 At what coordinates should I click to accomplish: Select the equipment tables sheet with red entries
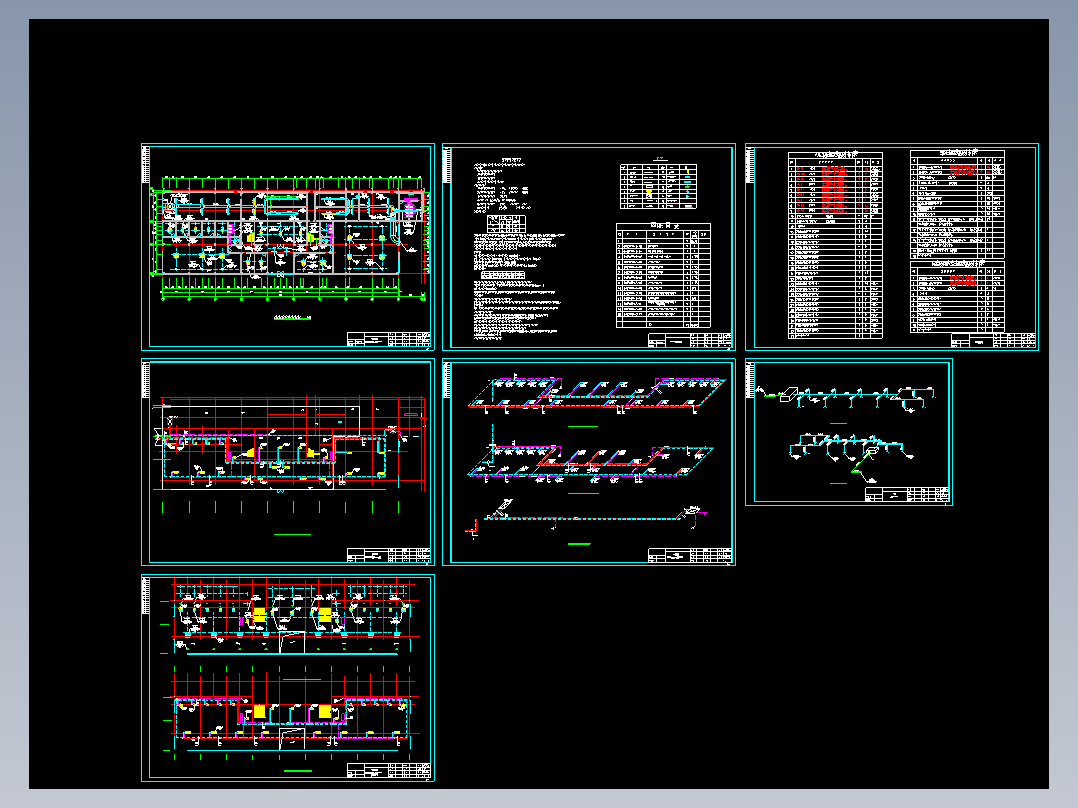[892, 247]
